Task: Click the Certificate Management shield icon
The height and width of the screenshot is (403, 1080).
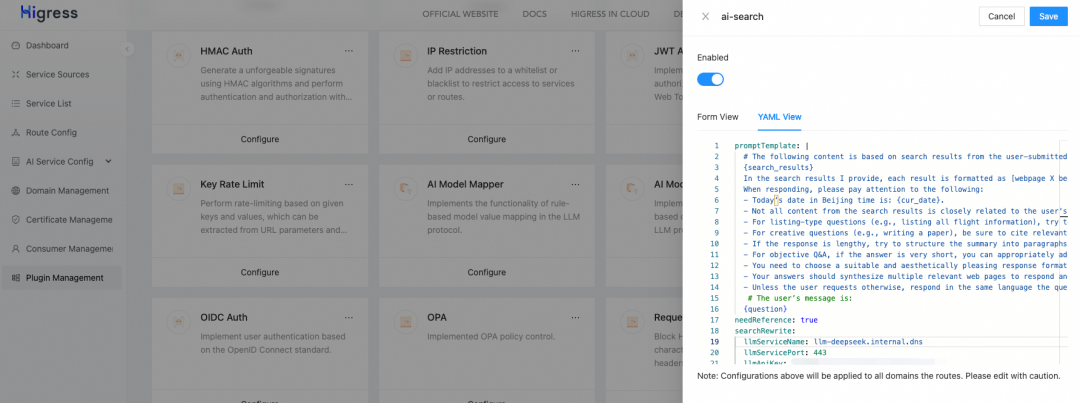Action: (x=16, y=220)
